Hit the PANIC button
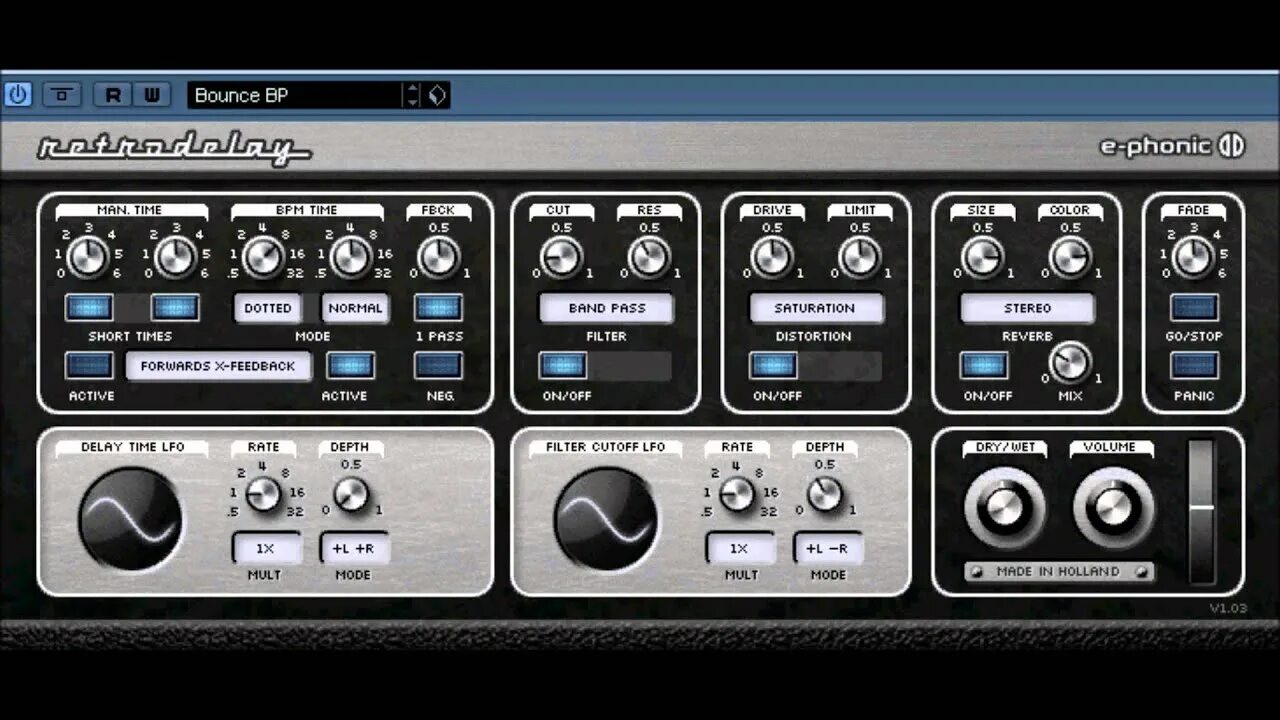The width and height of the screenshot is (1280, 720). 1194,365
